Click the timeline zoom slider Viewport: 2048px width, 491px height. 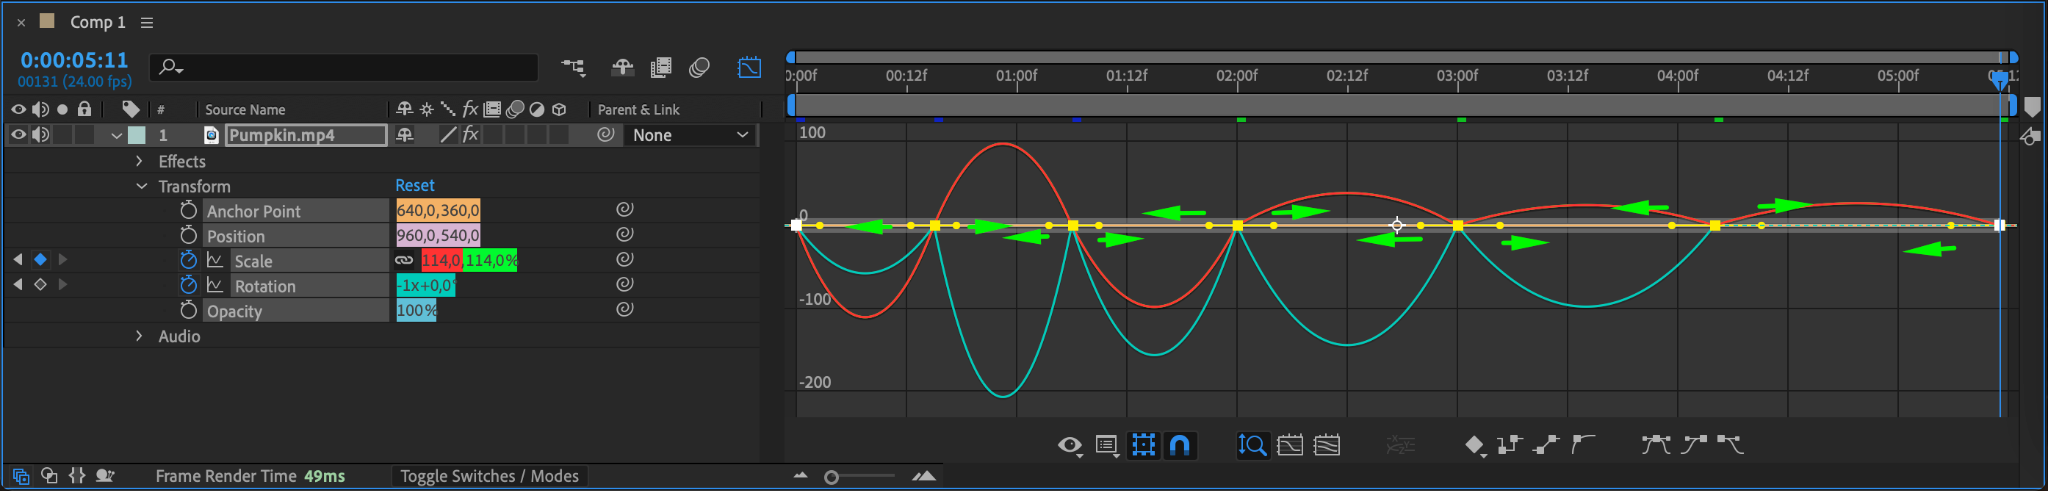pyautogui.click(x=860, y=477)
